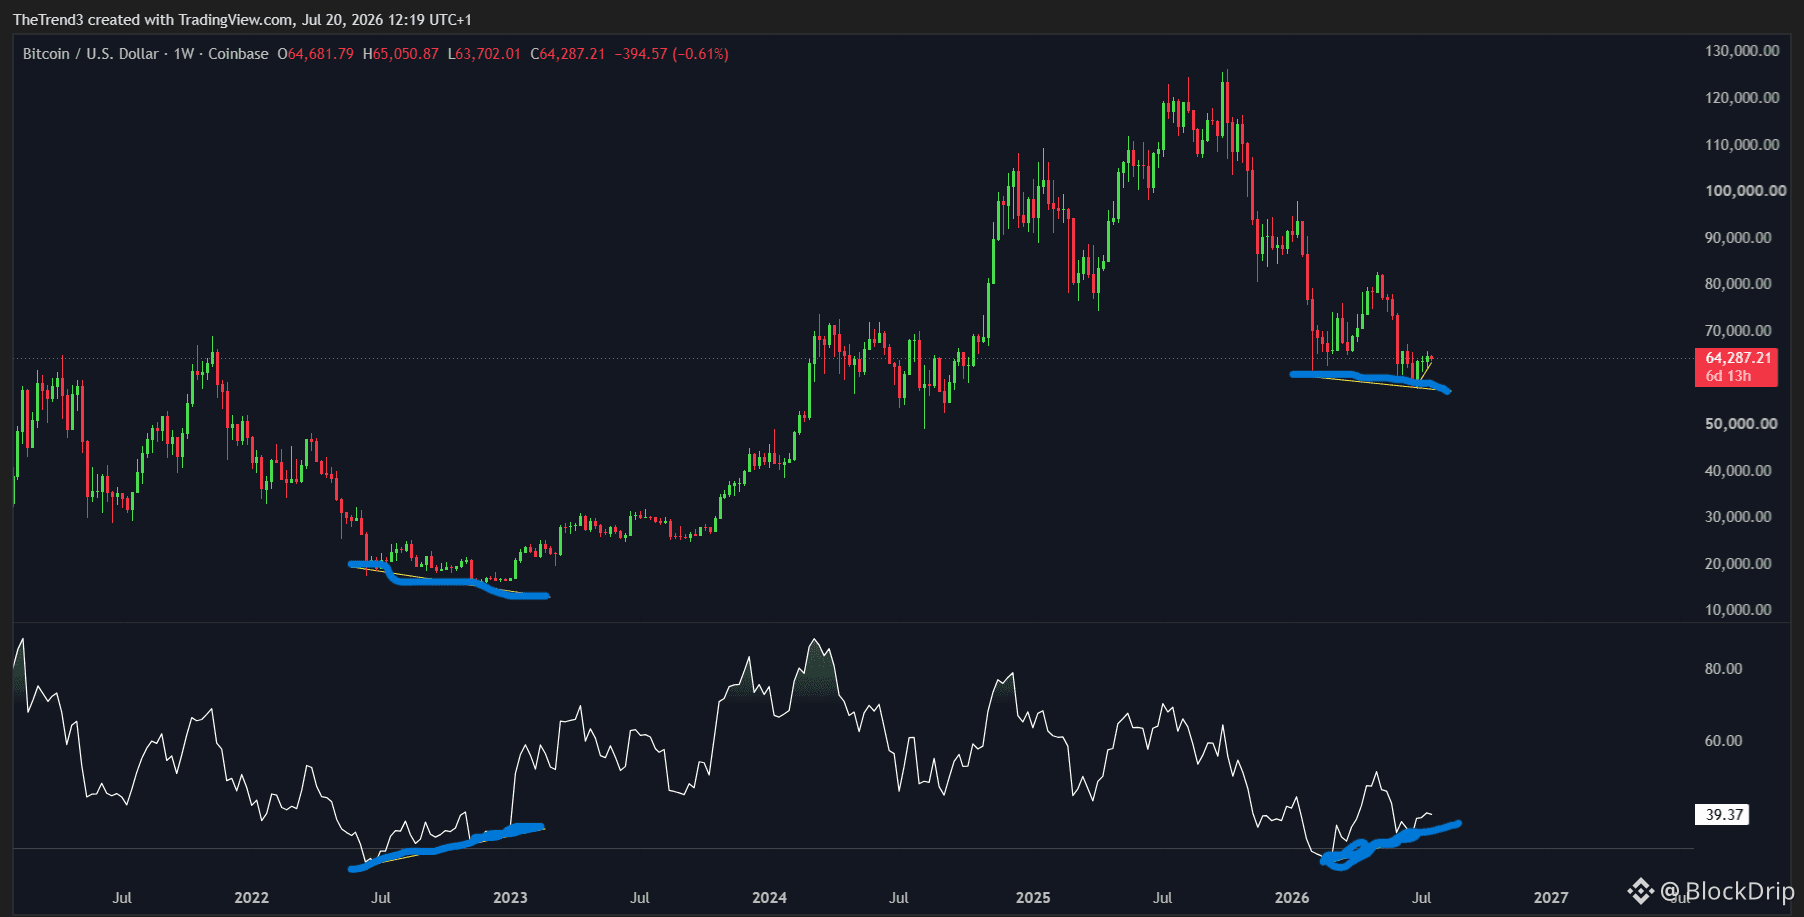Click the change value −394.57 (−0.61%)
Screen dimensions: 1804x917
(671, 54)
